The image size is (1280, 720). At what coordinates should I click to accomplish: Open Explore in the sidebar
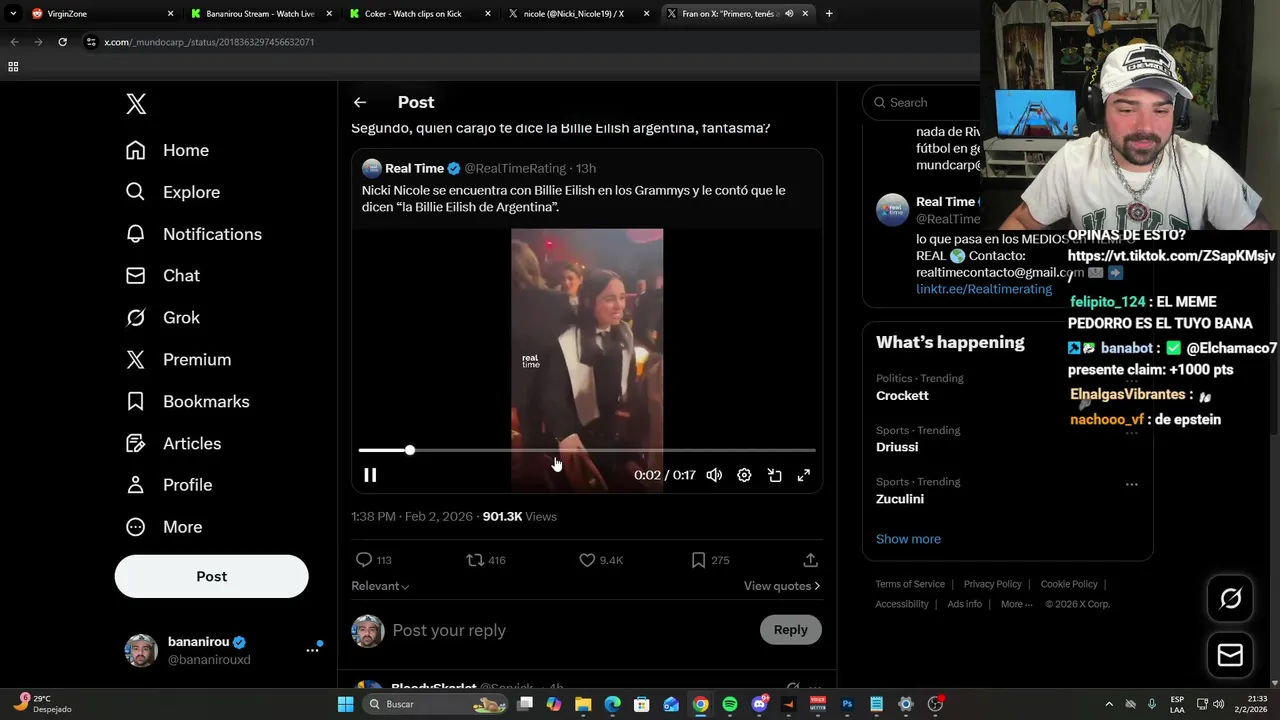coord(172,192)
